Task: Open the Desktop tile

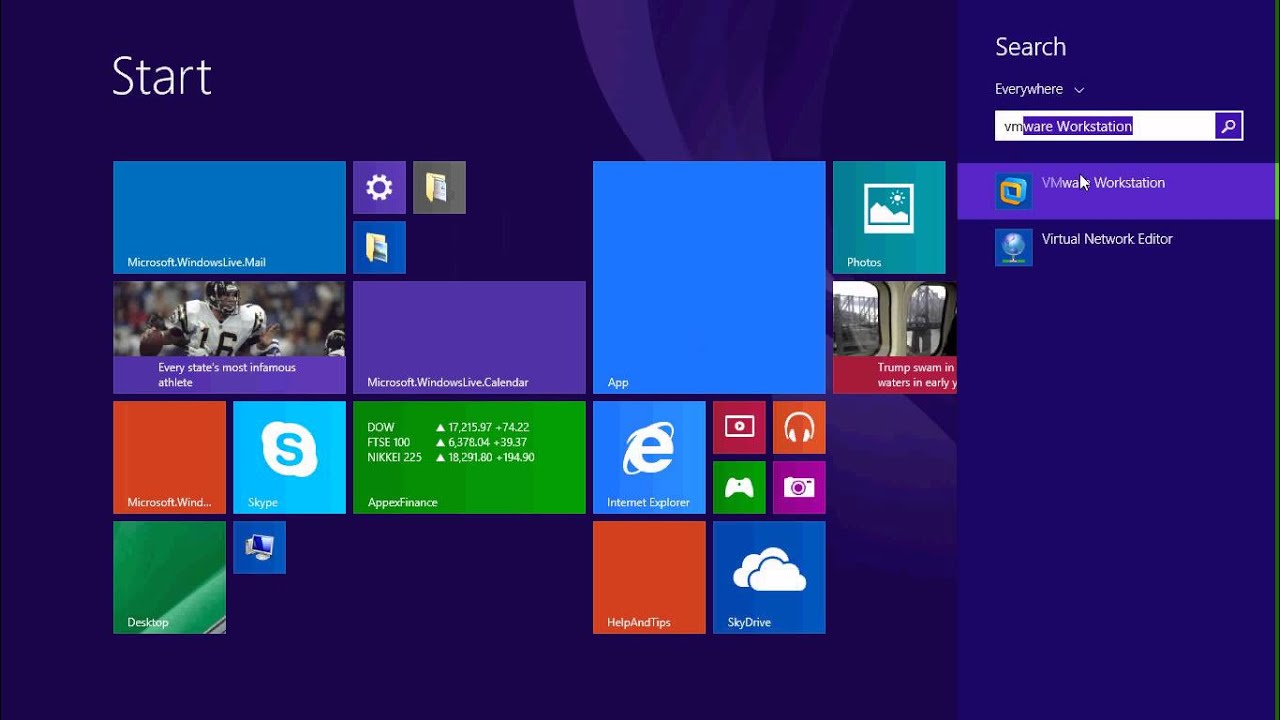Action: point(169,577)
